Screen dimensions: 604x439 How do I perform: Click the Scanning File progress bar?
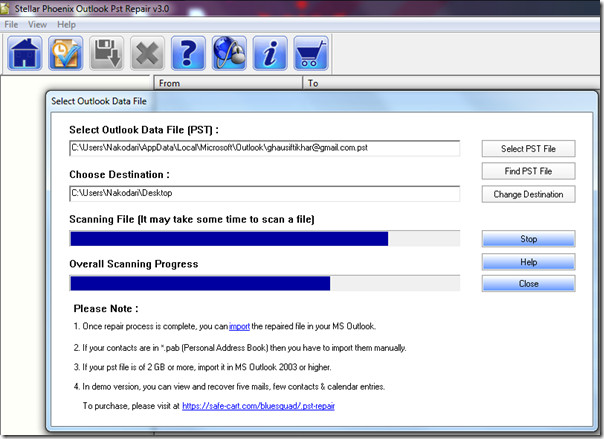coord(265,238)
